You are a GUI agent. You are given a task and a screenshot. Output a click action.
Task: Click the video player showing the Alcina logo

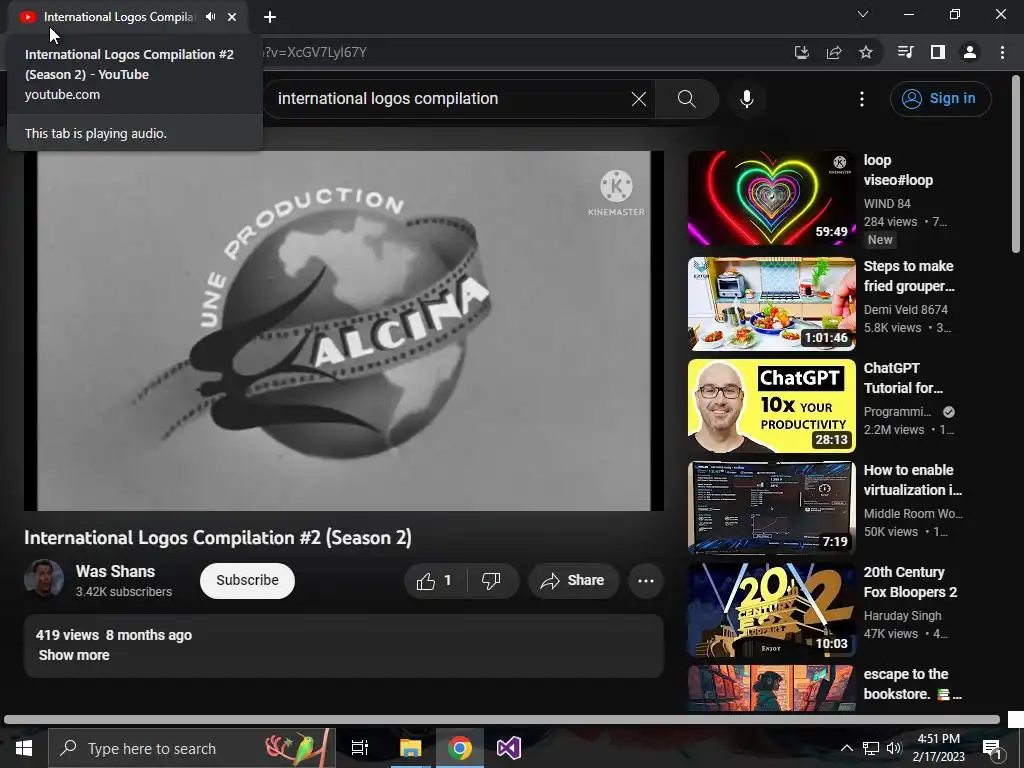pos(344,330)
